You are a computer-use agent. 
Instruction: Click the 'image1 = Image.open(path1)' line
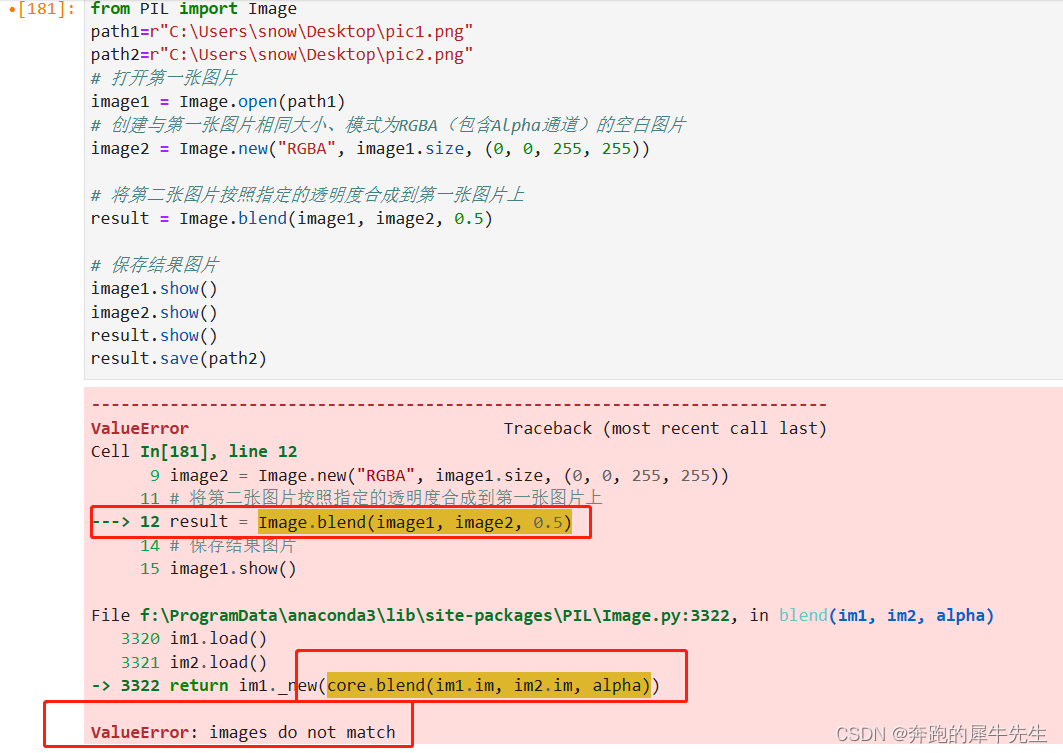pos(218,102)
